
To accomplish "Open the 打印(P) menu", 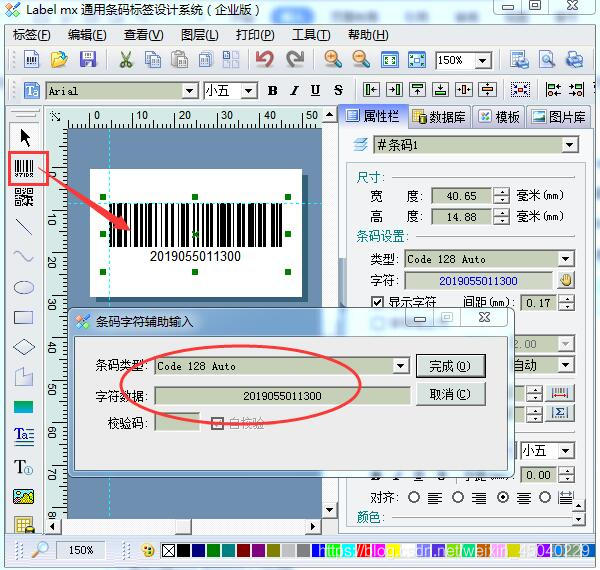I will (x=255, y=35).
